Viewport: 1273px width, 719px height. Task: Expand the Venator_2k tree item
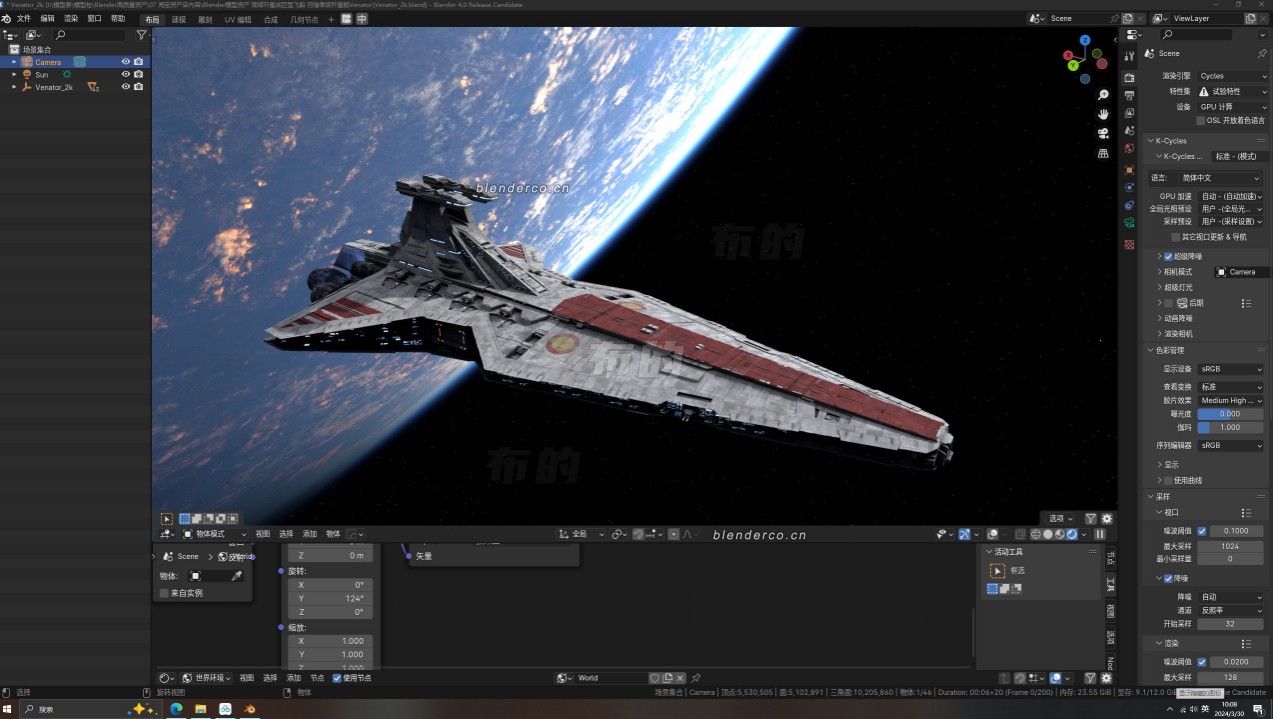[x=14, y=87]
